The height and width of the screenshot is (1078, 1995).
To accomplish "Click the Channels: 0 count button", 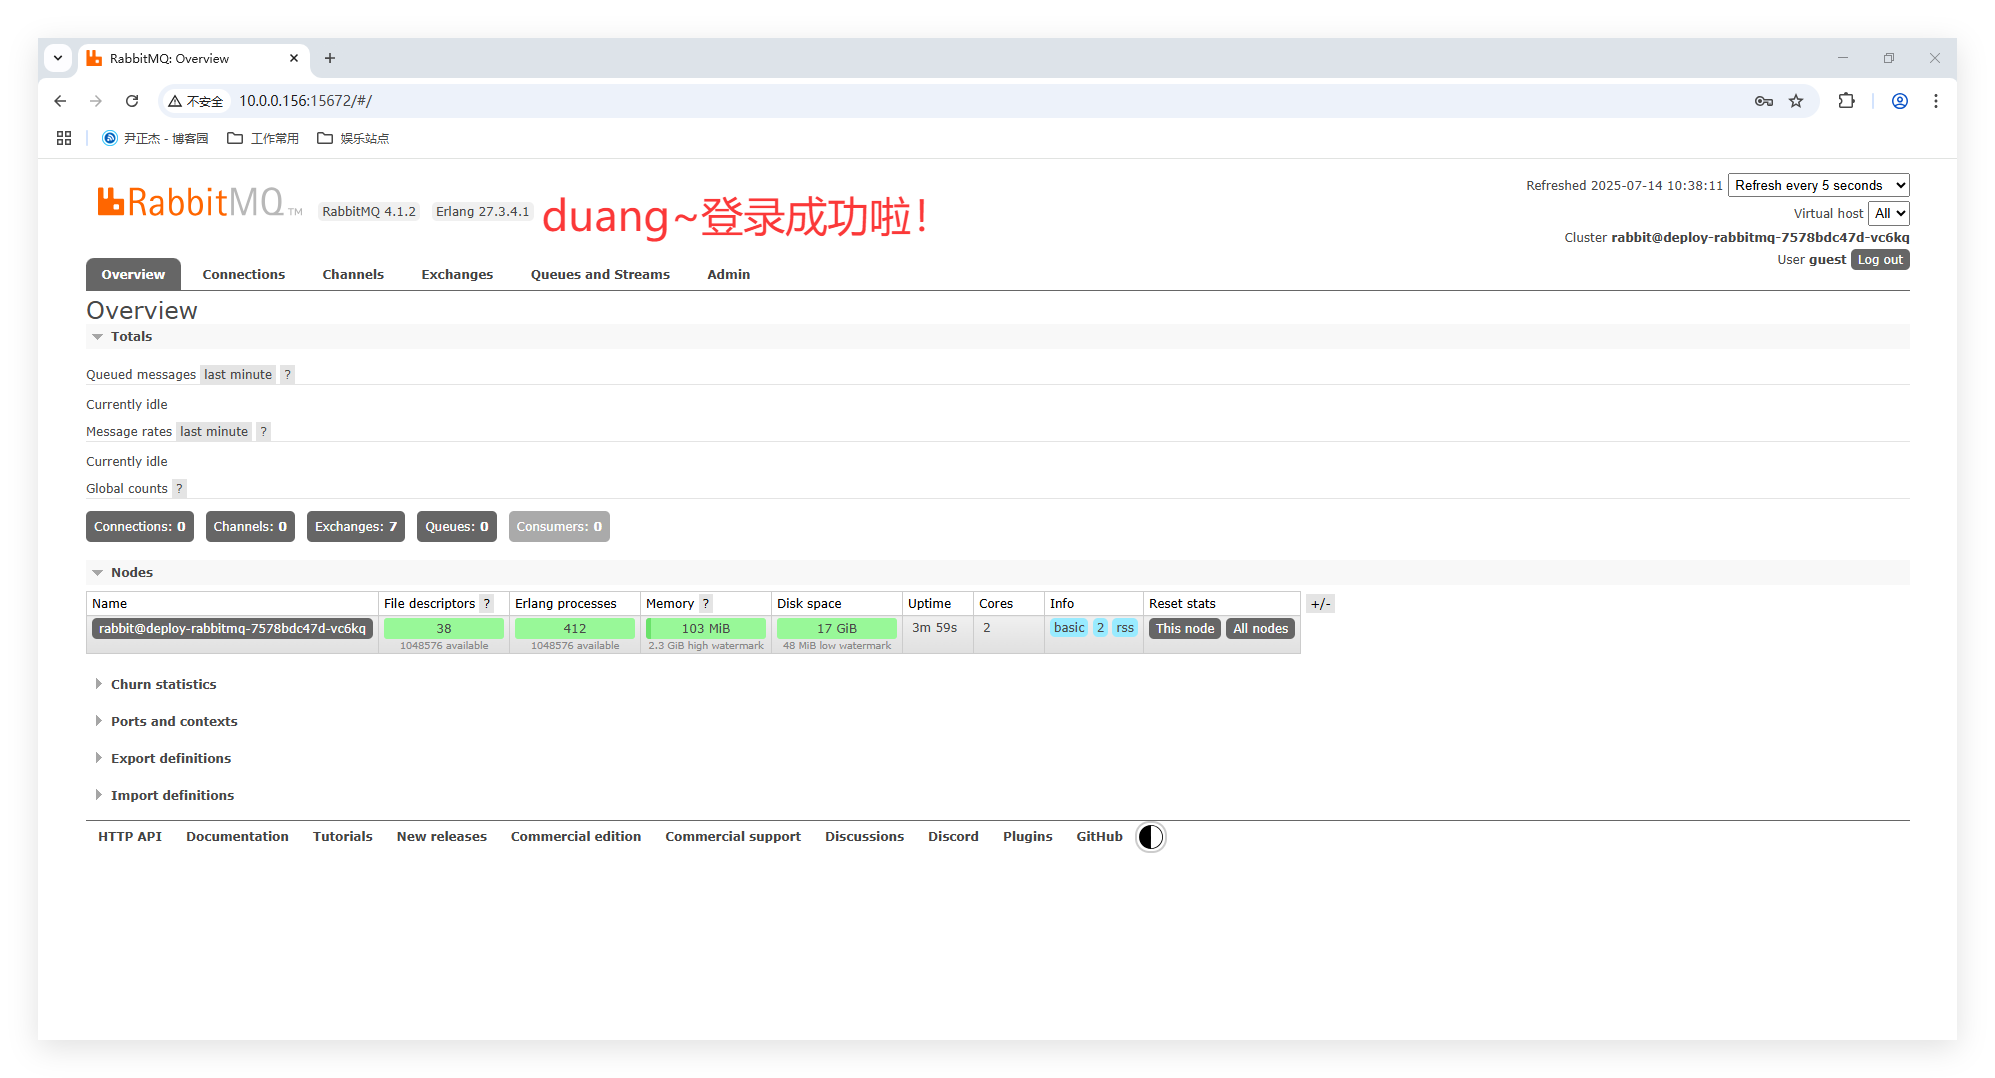I will click(x=250, y=527).
